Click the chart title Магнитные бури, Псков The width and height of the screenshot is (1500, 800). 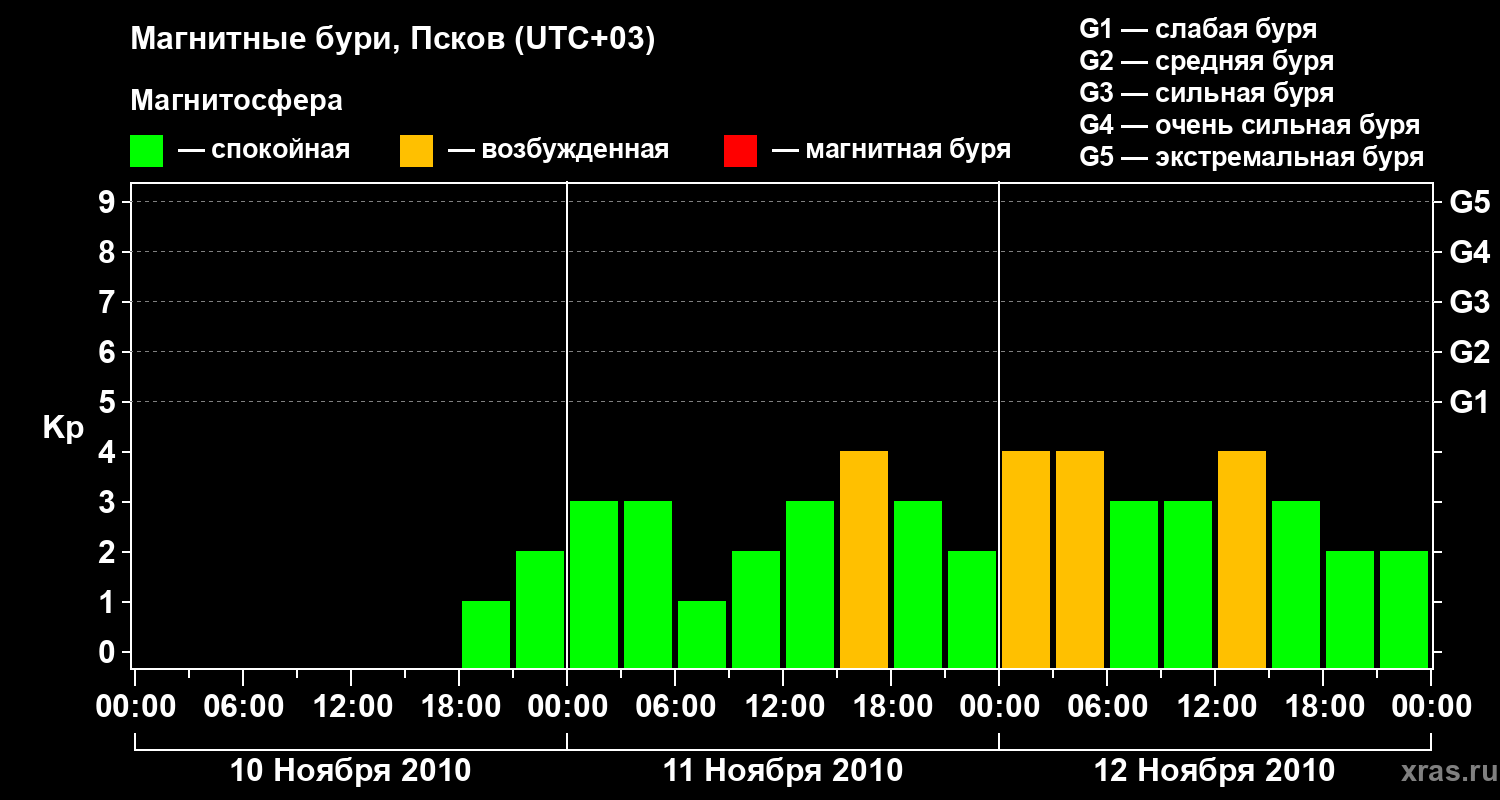pos(393,40)
